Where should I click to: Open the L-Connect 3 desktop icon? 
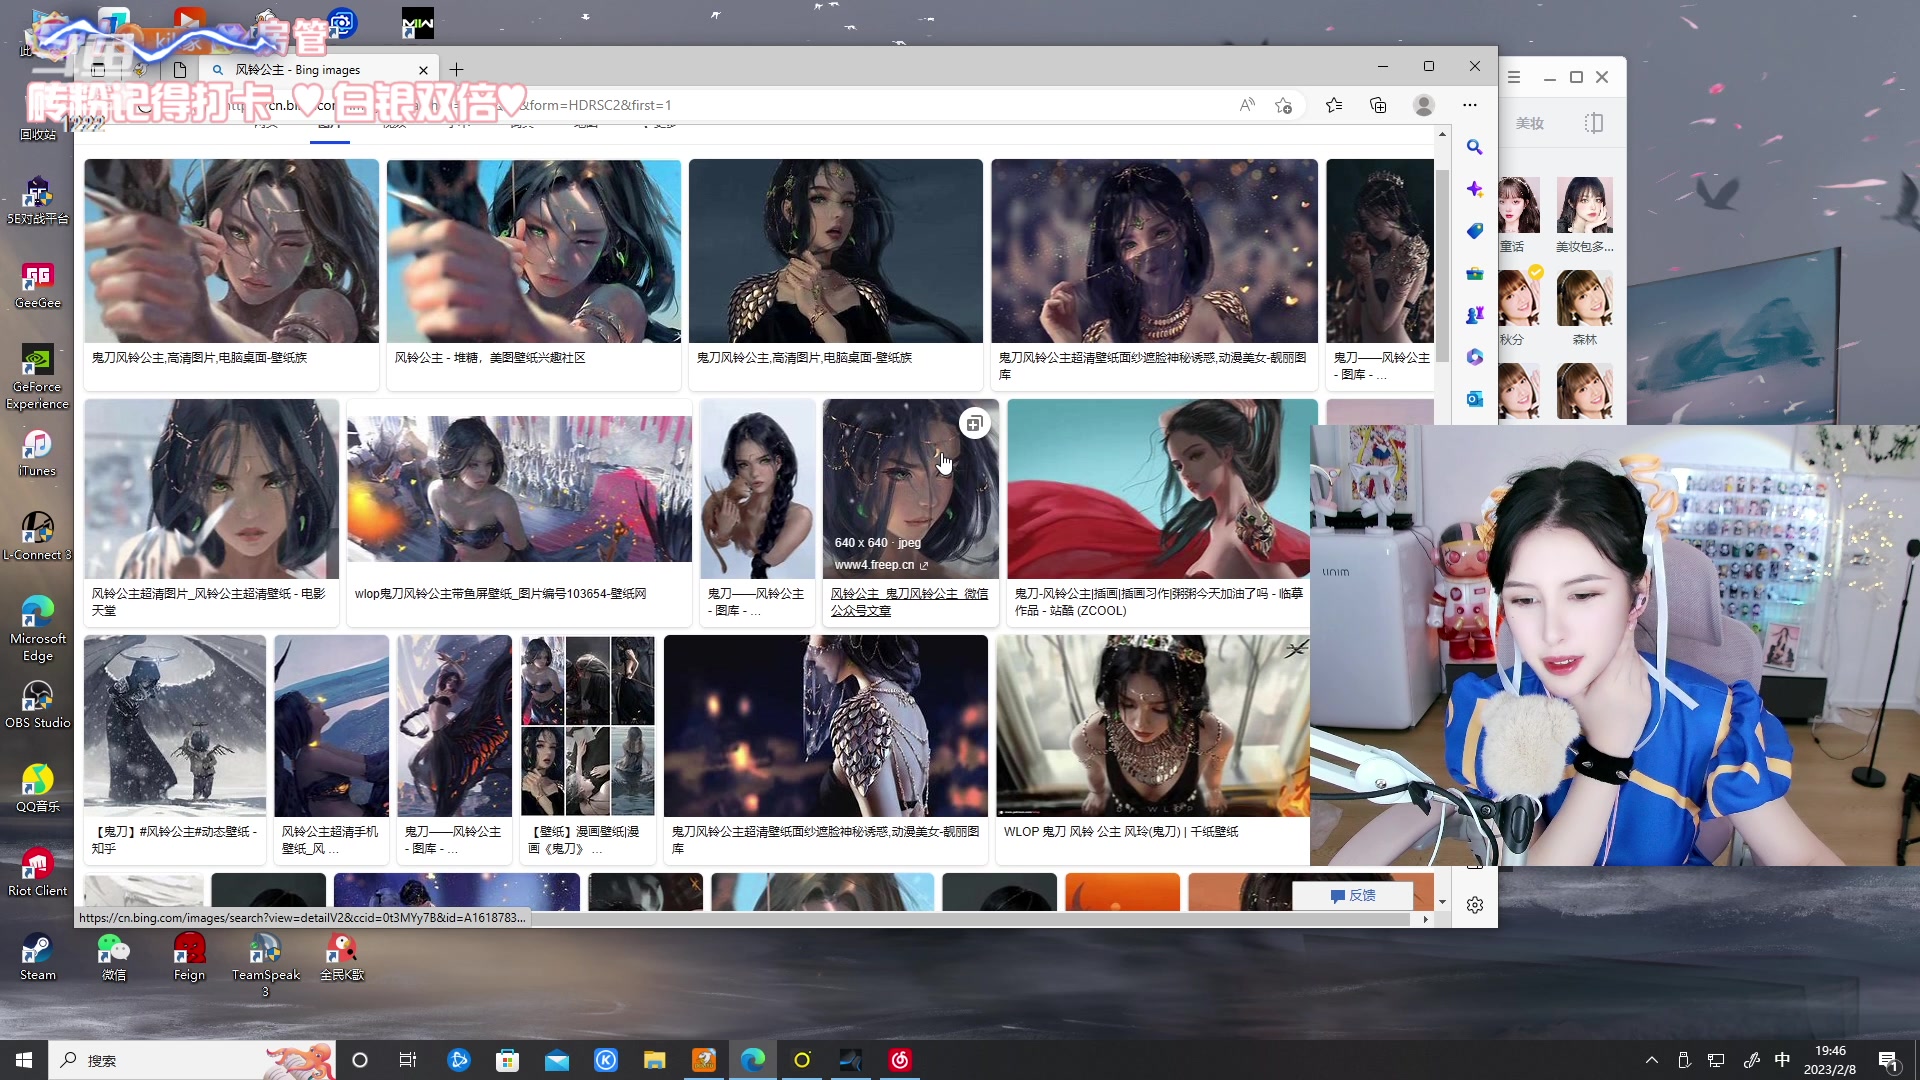click(x=38, y=537)
